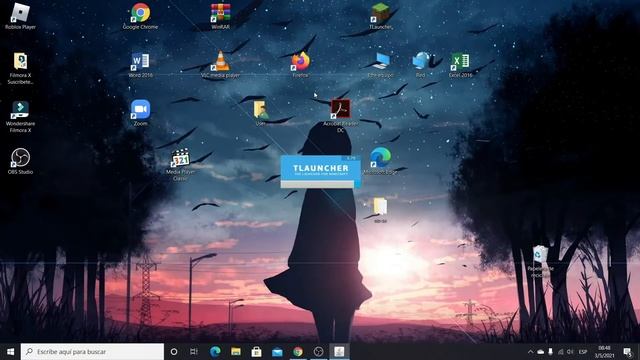Select the Excel 2016 desktop shortcut
The width and height of the screenshot is (640, 360).
[460, 65]
